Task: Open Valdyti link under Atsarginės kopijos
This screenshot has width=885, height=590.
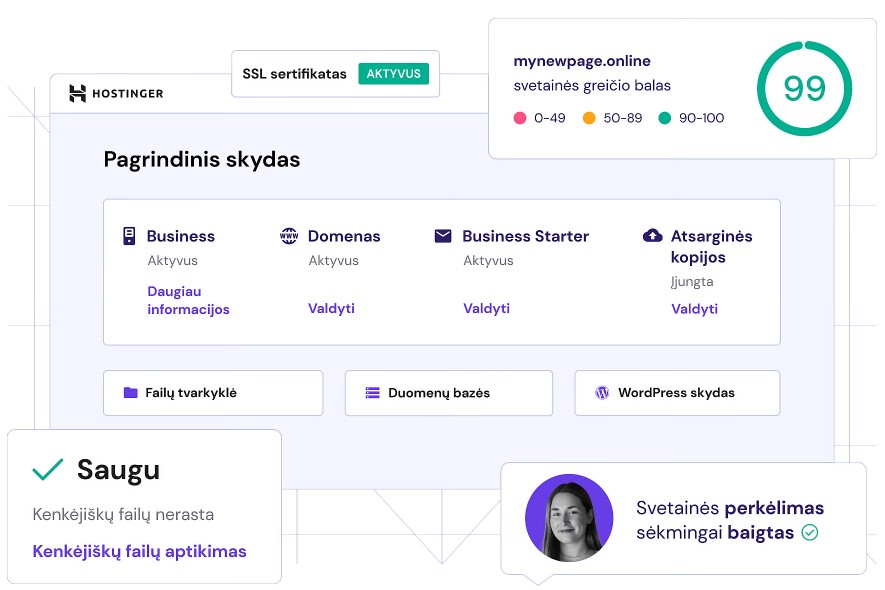Action: pyautogui.click(x=694, y=309)
